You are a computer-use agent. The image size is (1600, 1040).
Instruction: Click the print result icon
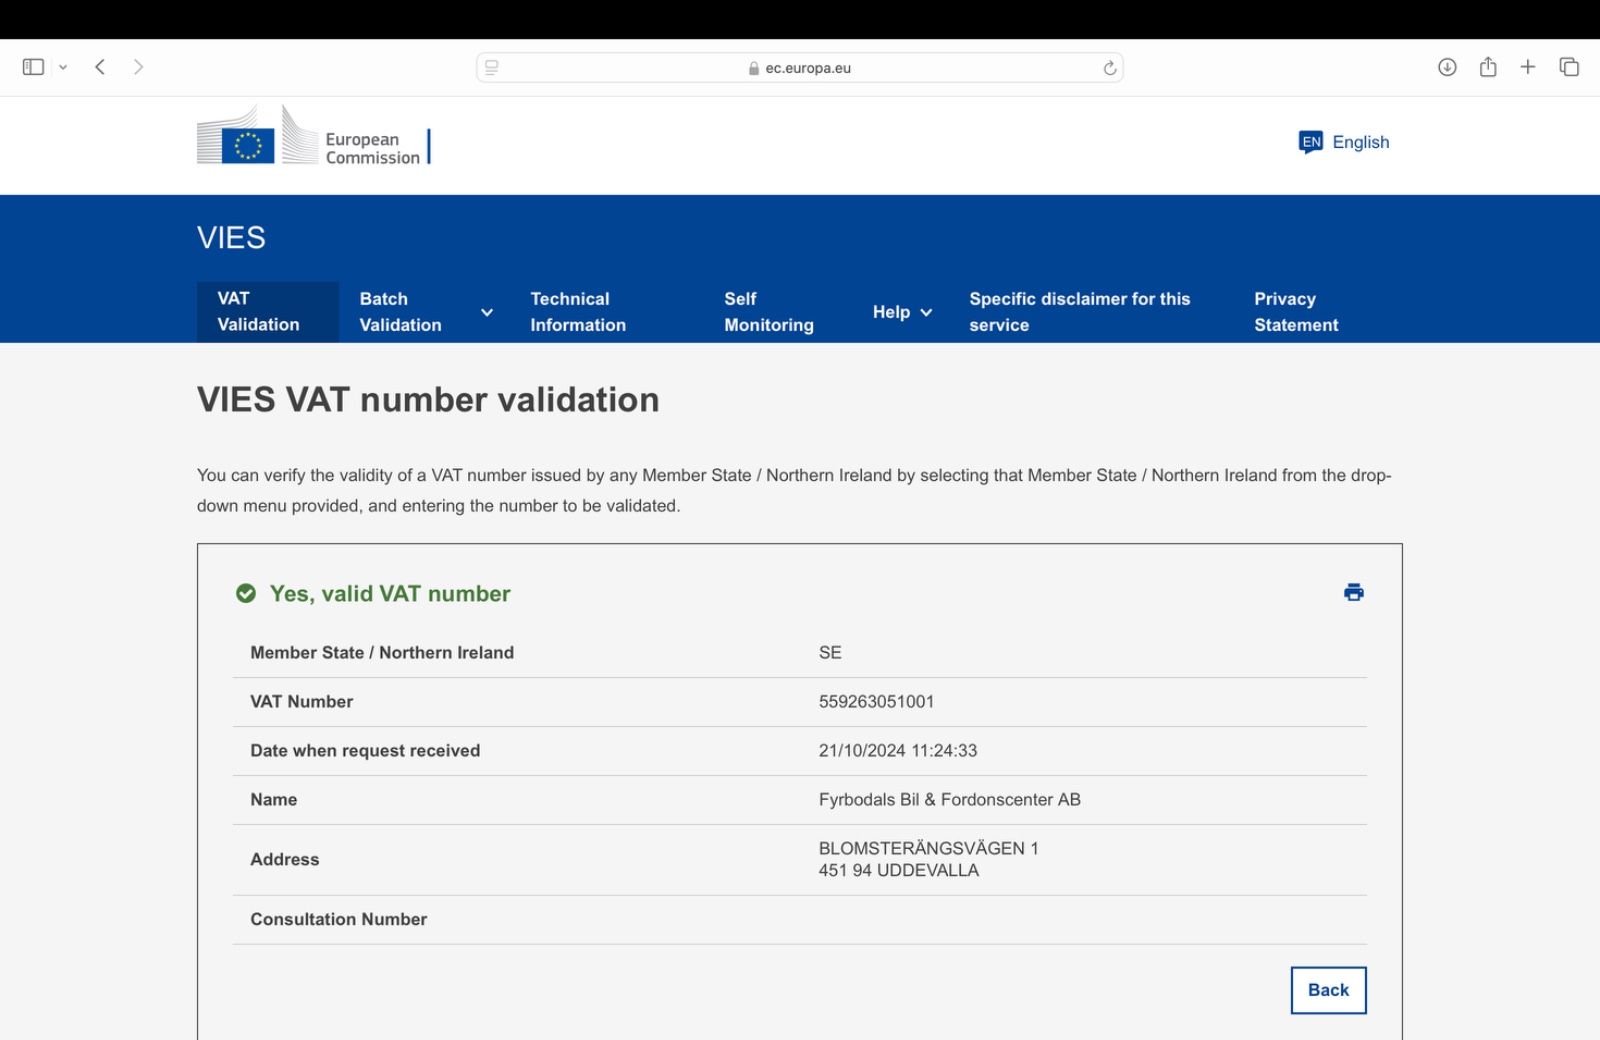click(1353, 593)
